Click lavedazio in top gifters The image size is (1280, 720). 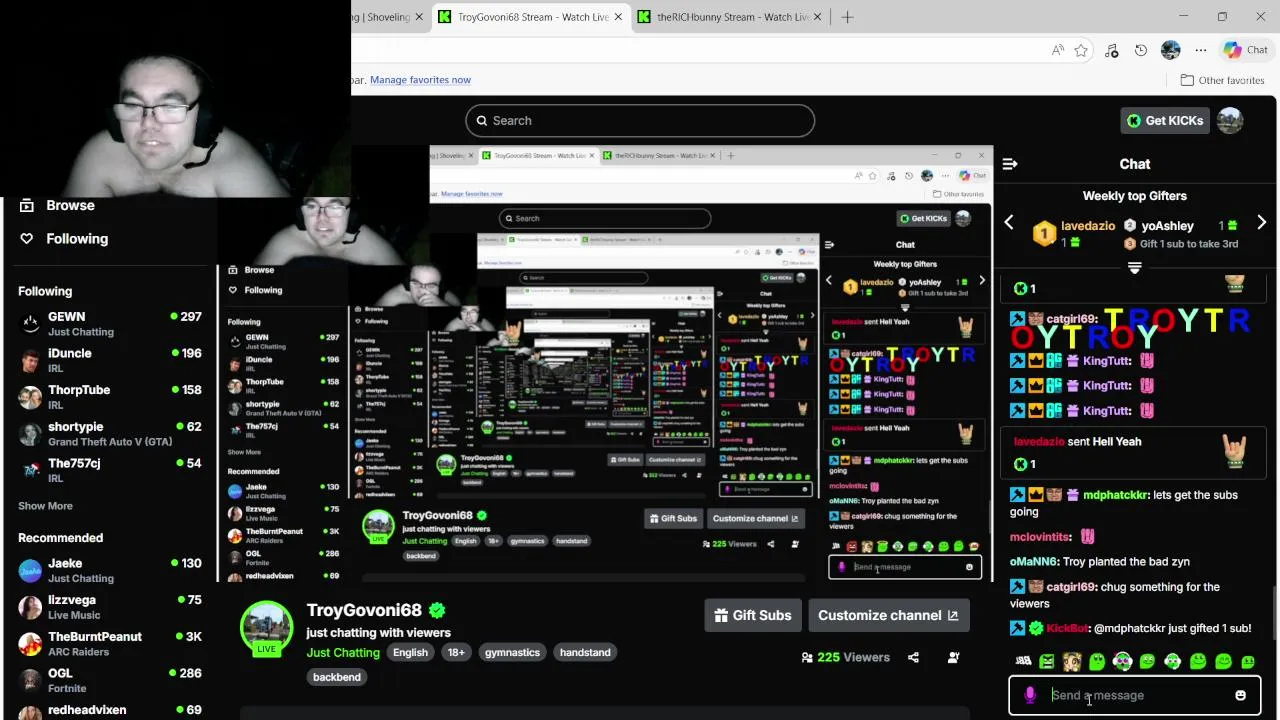pos(1088,226)
